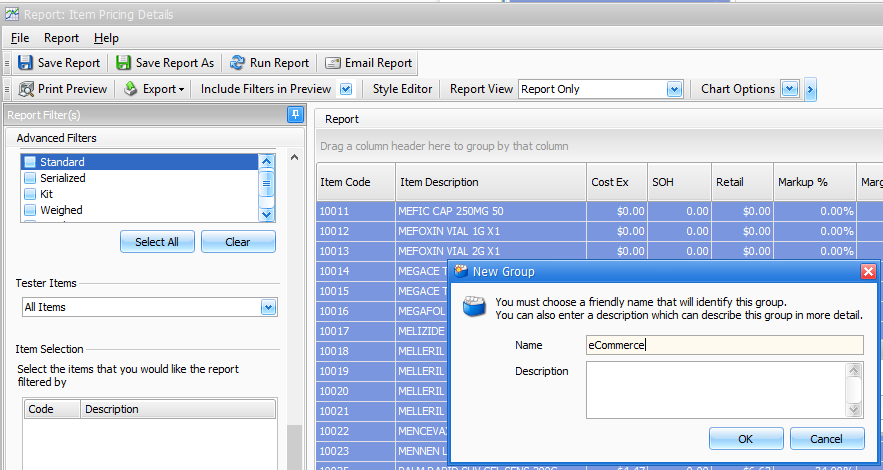
Task: Click the toolbar overflow arrow at right
Action: coord(810,89)
